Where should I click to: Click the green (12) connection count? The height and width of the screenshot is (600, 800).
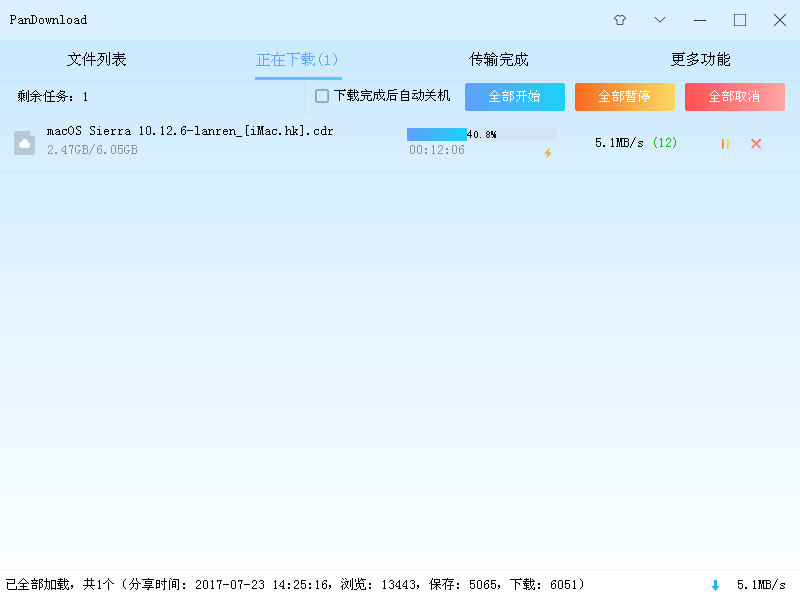(x=665, y=143)
